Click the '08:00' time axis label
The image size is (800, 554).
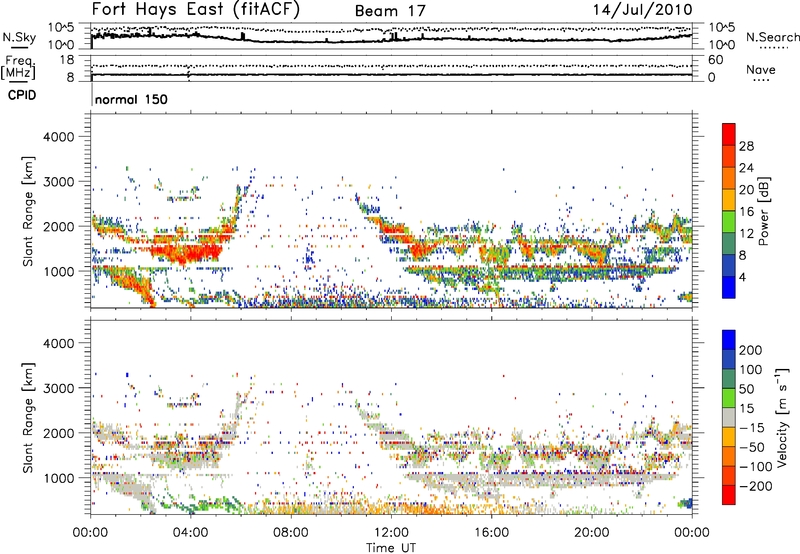tap(291, 533)
